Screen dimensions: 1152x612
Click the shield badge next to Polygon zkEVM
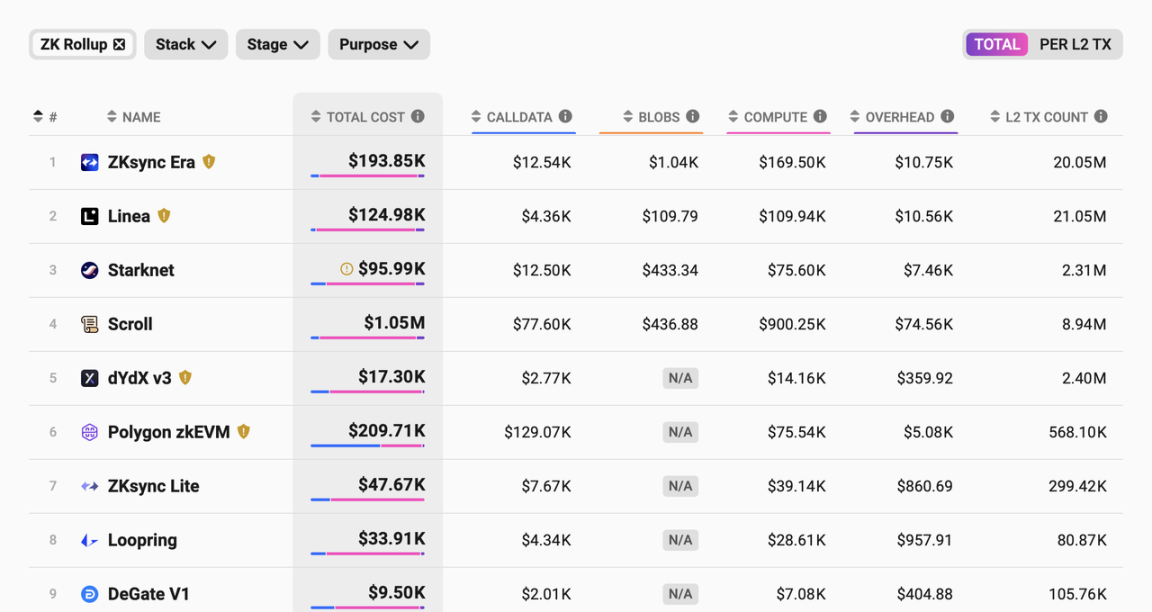244,431
